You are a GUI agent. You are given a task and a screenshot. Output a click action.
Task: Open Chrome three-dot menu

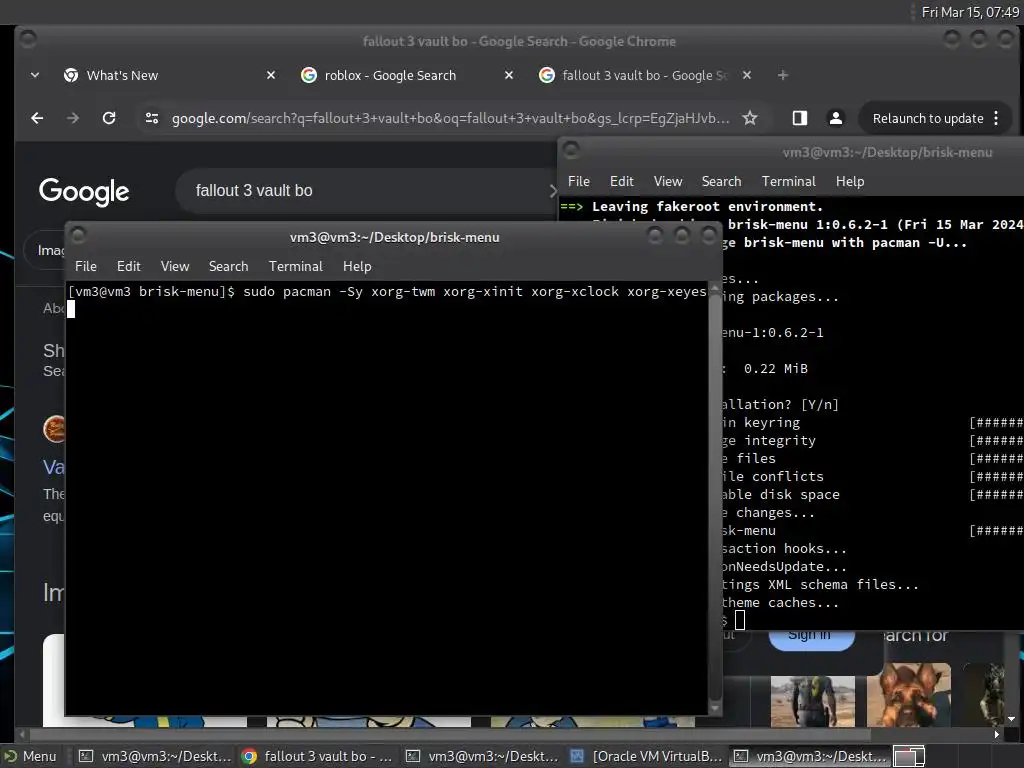click(996, 118)
